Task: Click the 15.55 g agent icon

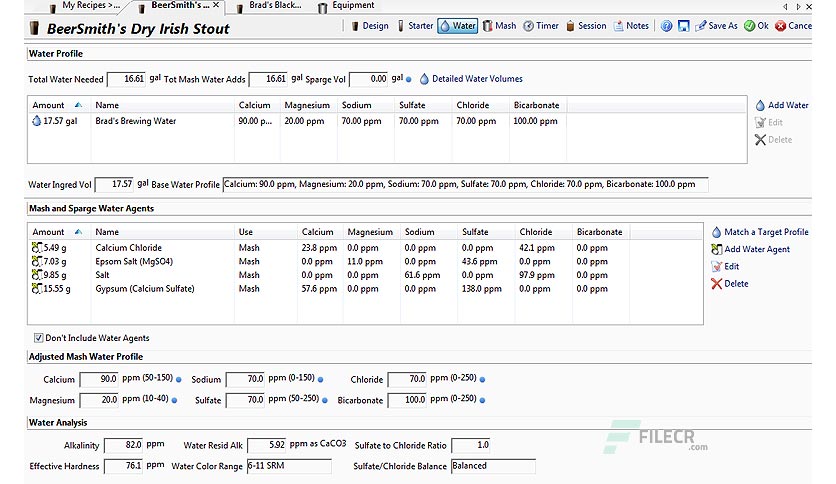Action: 36,288
